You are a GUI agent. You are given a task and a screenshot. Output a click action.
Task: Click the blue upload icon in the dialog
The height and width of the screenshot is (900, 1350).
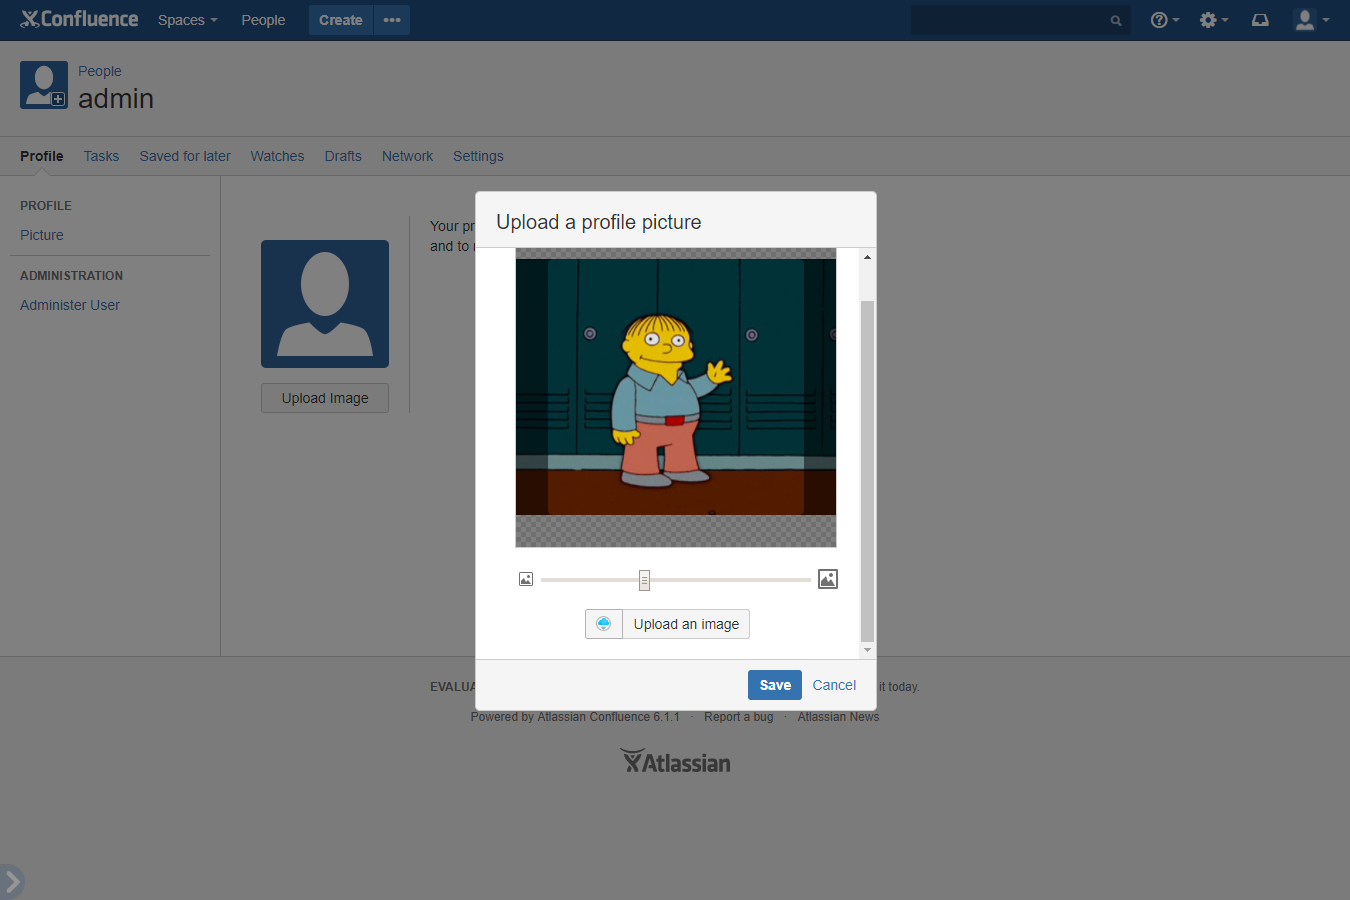click(x=604, y=624)
